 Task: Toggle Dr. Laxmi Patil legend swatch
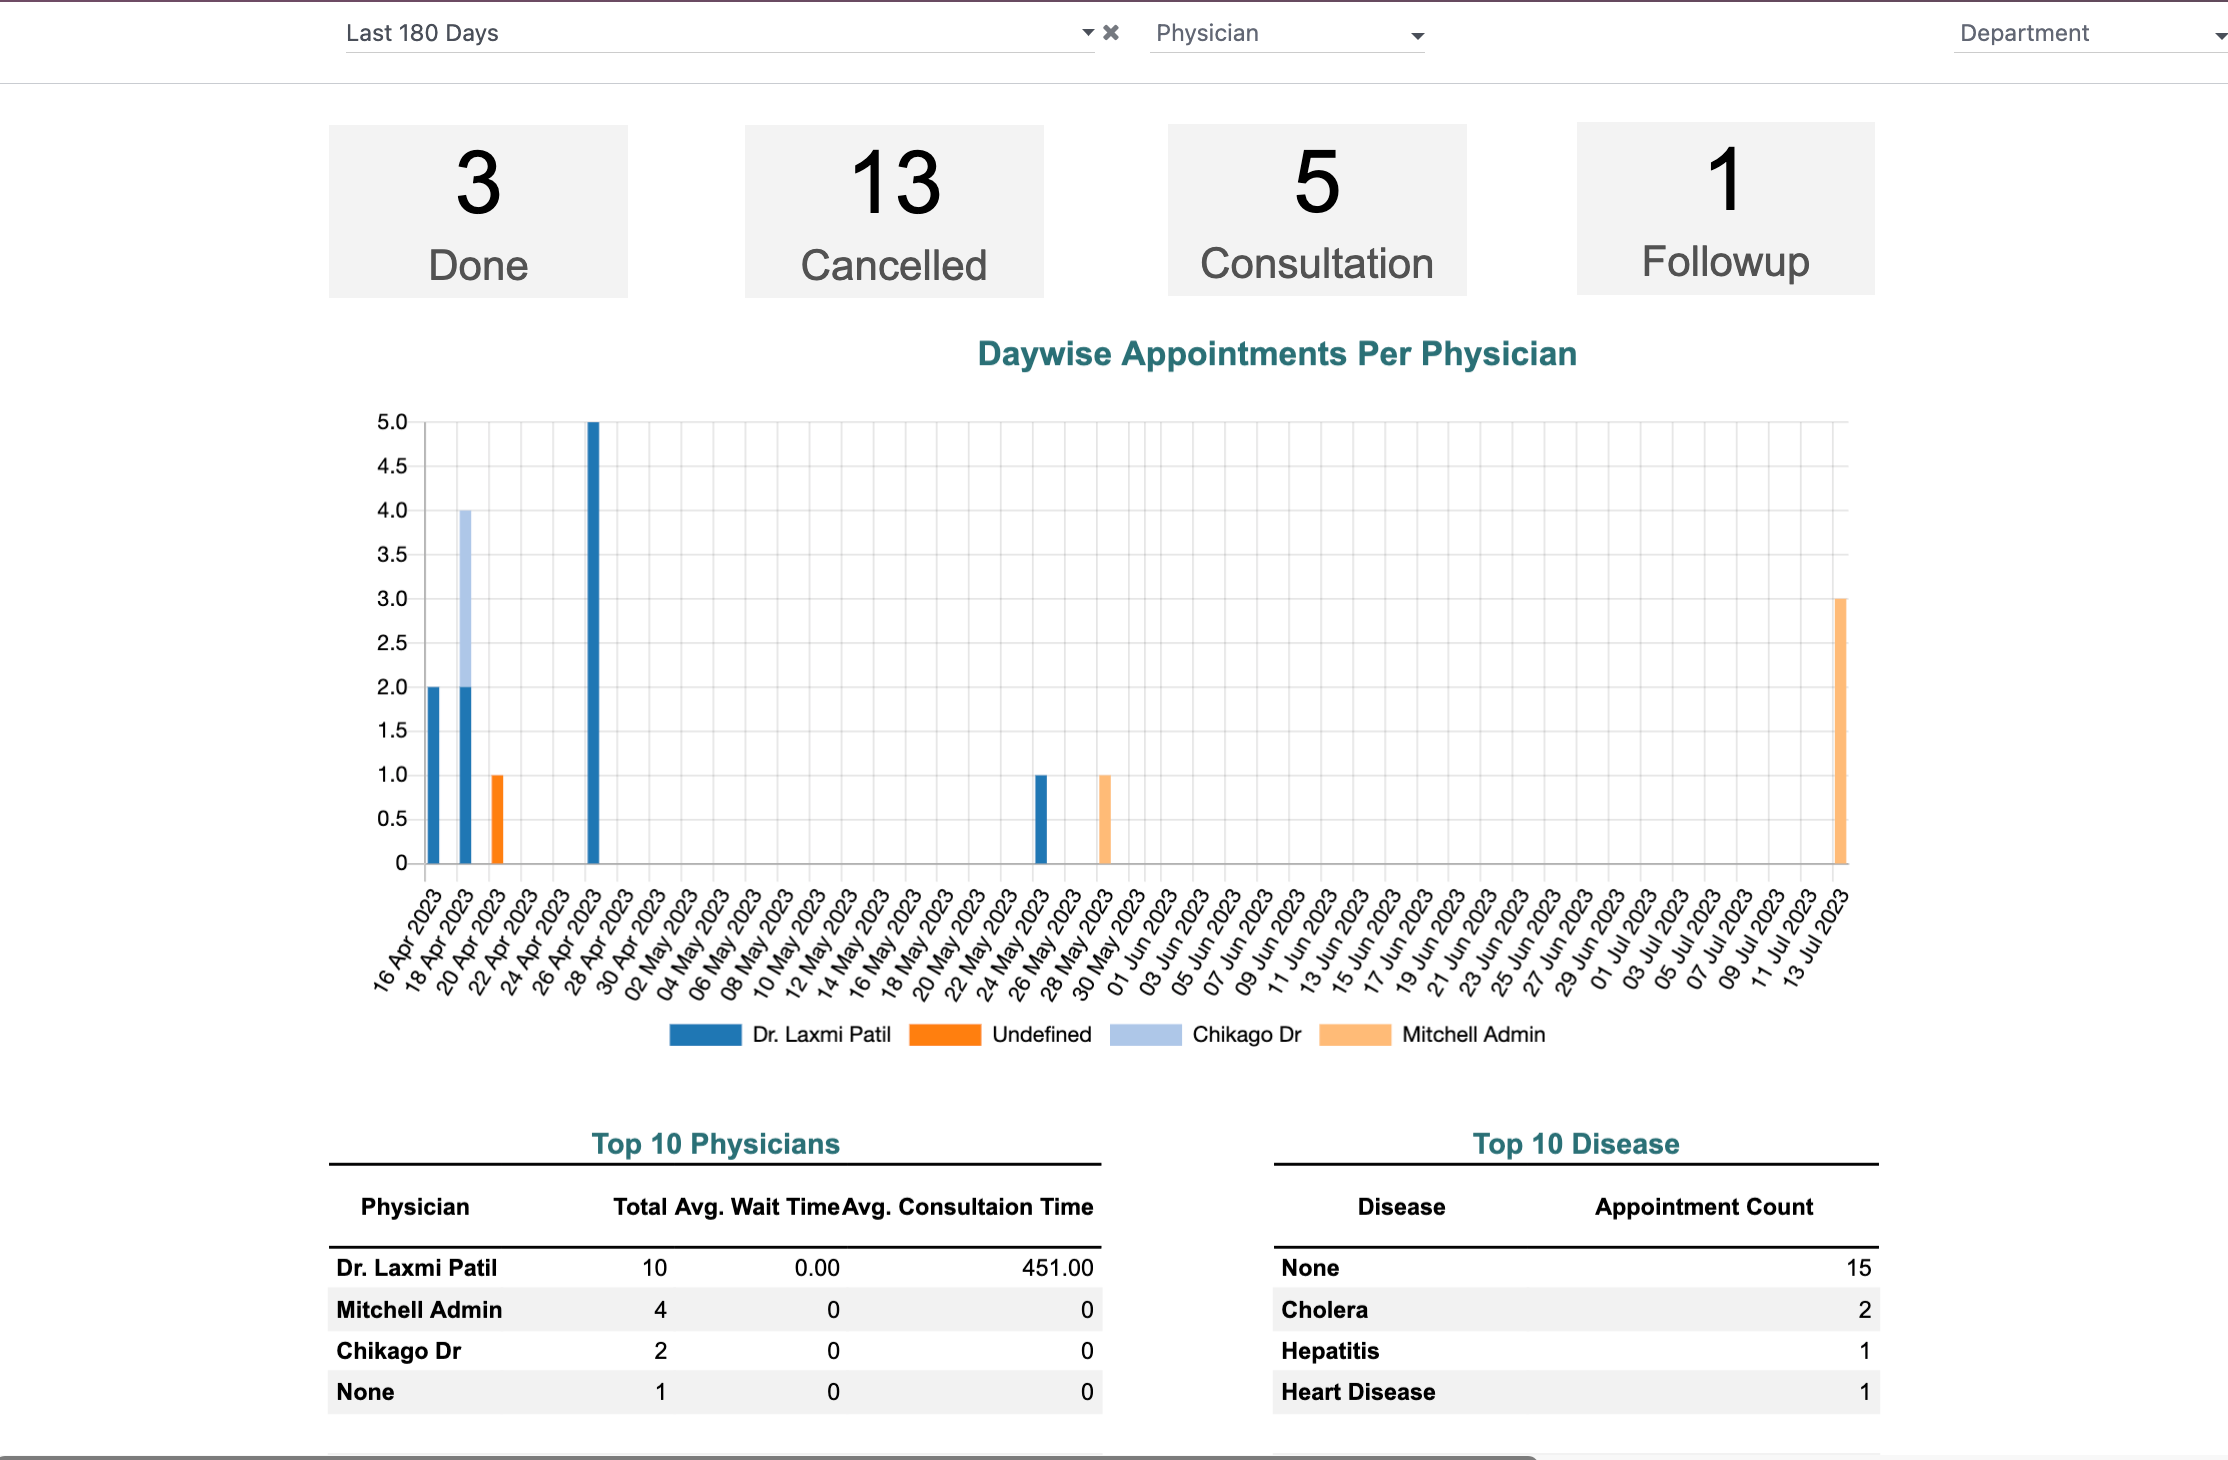pos(705,1035)
